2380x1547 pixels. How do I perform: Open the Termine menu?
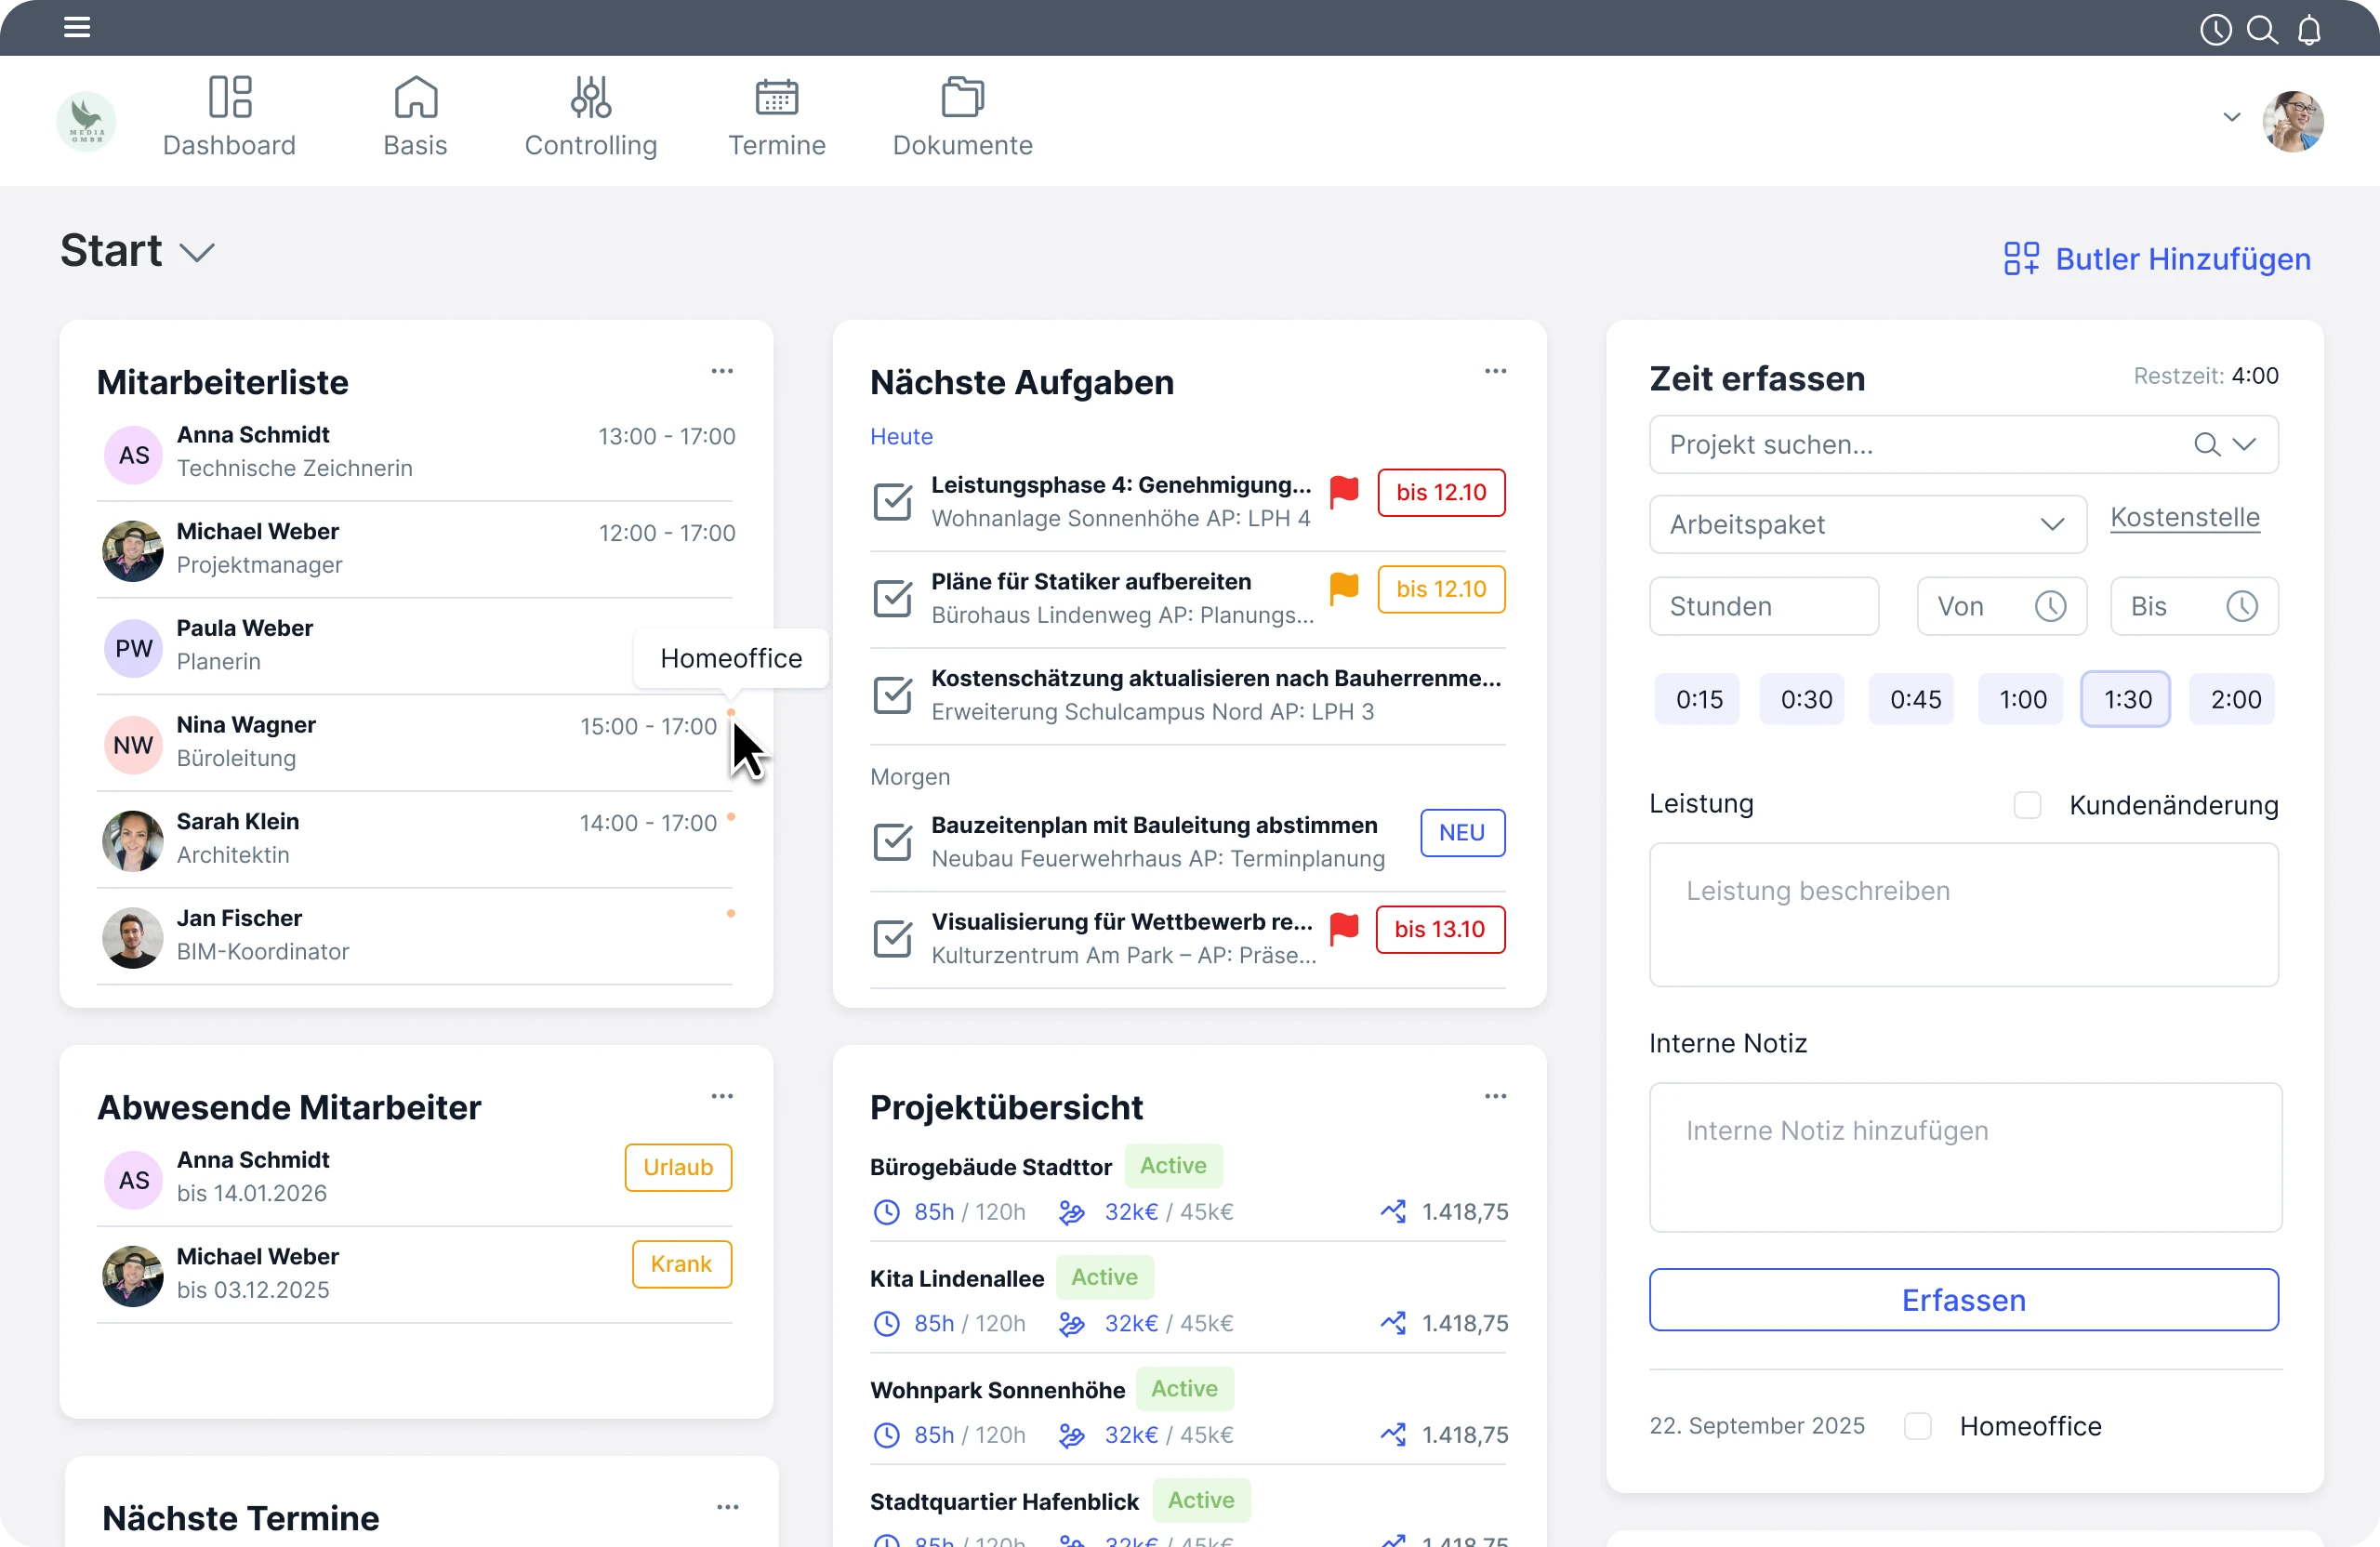776,118
